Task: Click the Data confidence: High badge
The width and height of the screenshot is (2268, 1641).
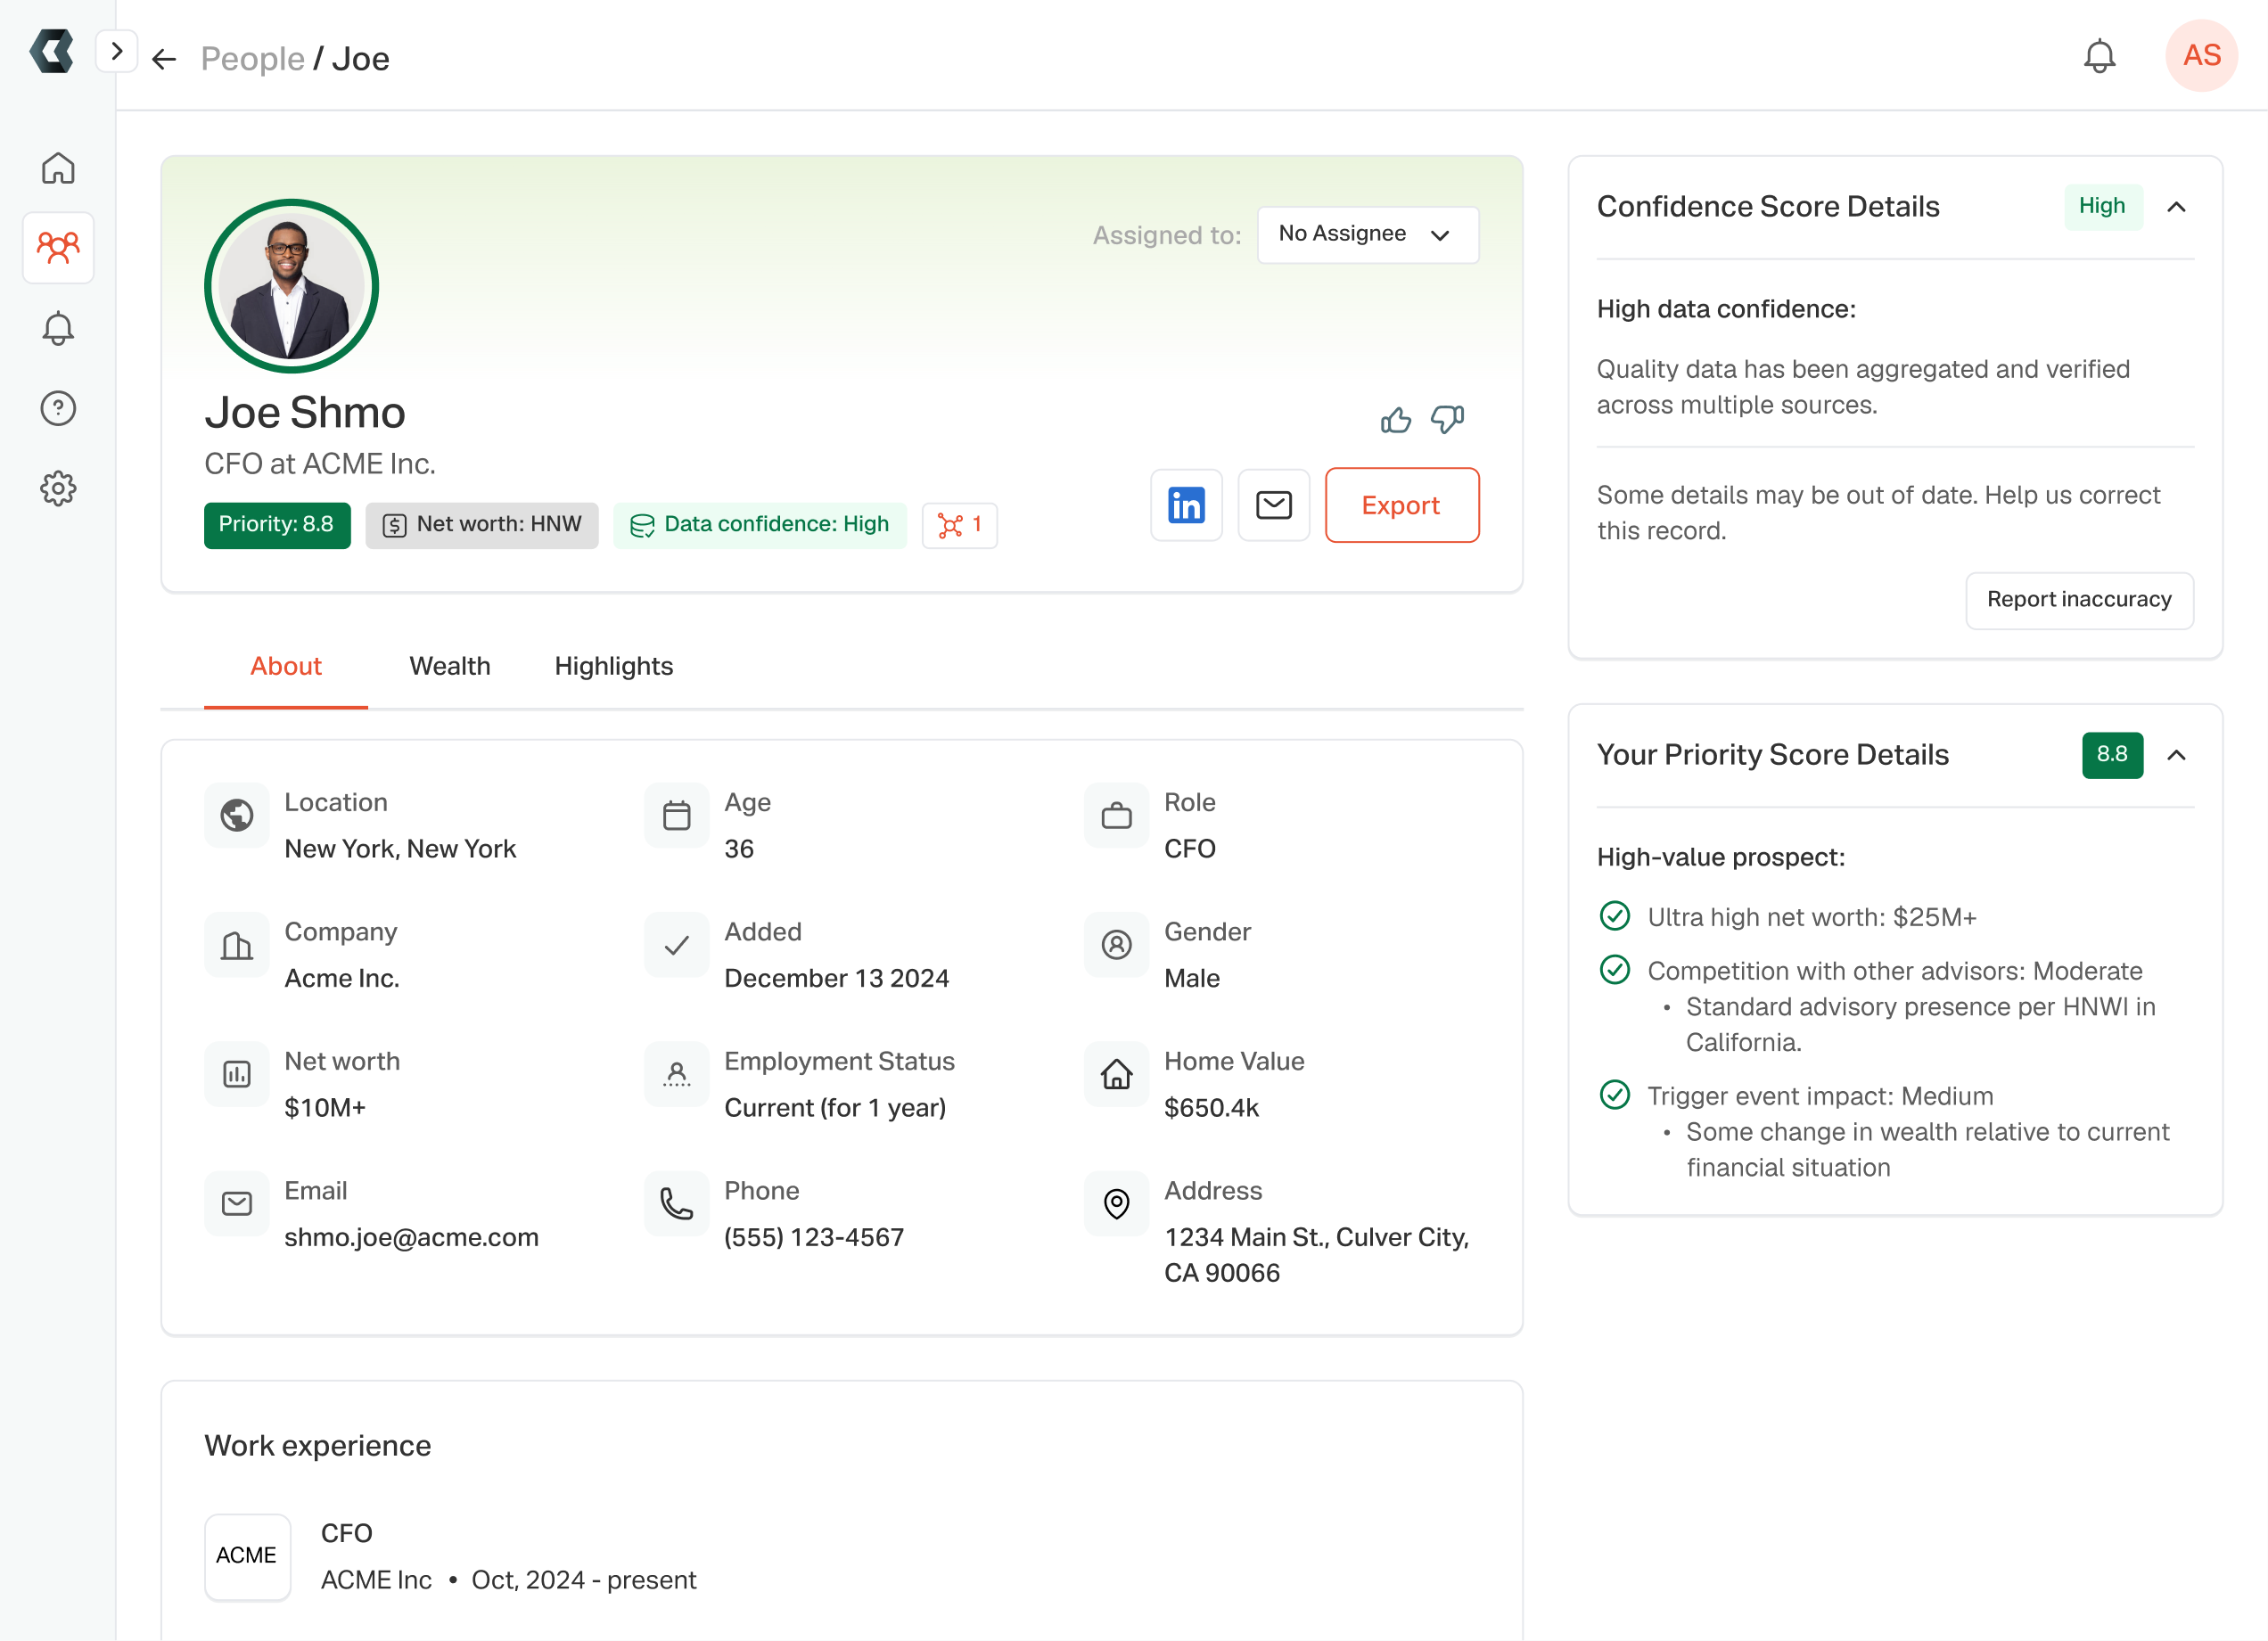Action: 759,525
